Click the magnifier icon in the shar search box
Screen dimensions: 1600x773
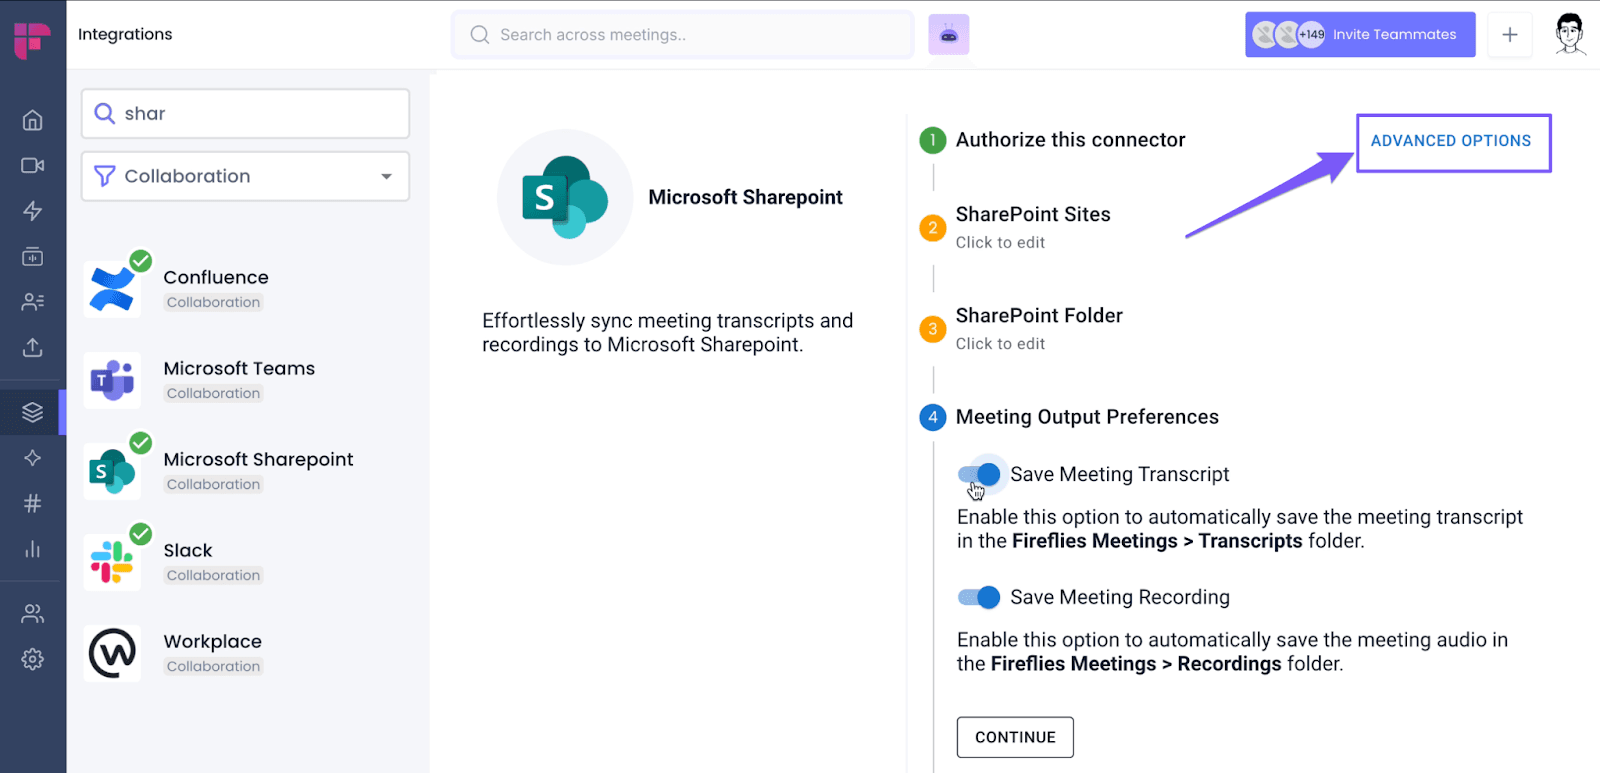click(104, 113)
